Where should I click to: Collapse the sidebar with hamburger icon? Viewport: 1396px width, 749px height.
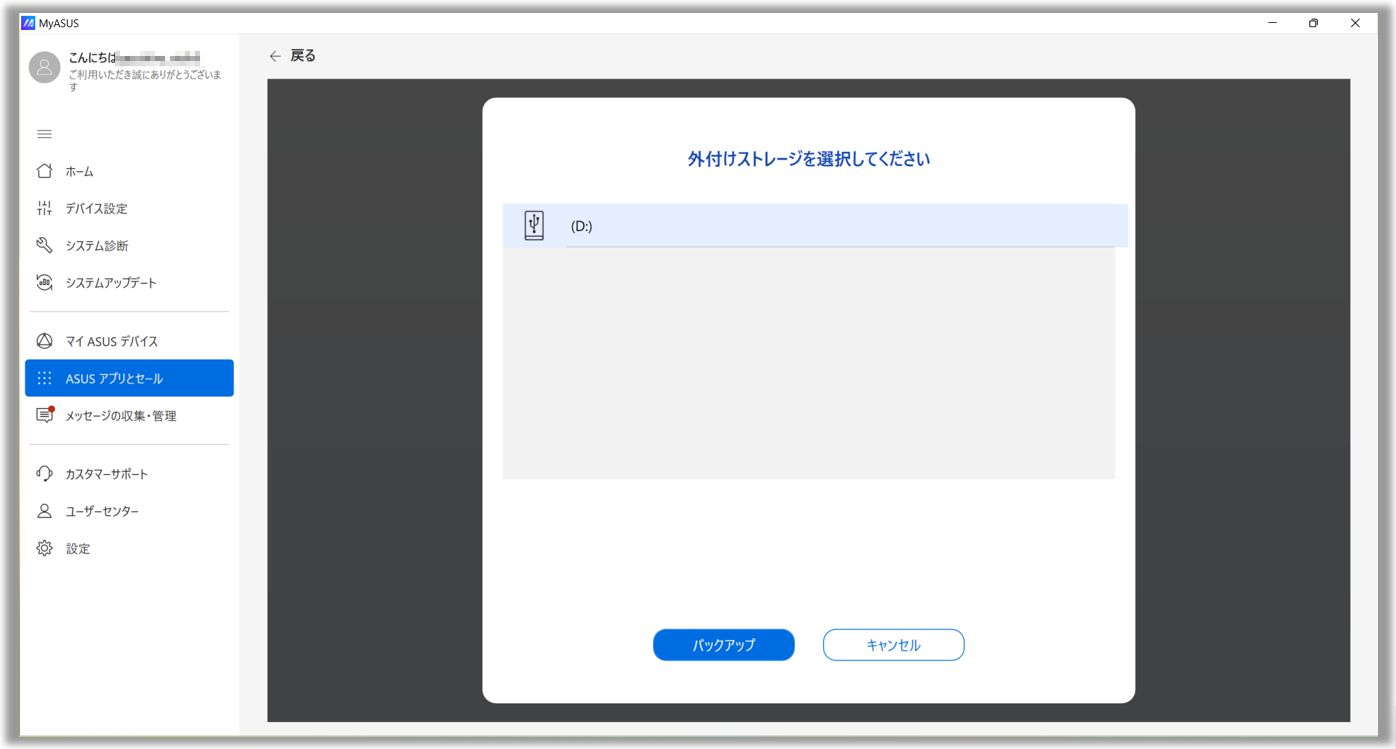tap(44, 134)
